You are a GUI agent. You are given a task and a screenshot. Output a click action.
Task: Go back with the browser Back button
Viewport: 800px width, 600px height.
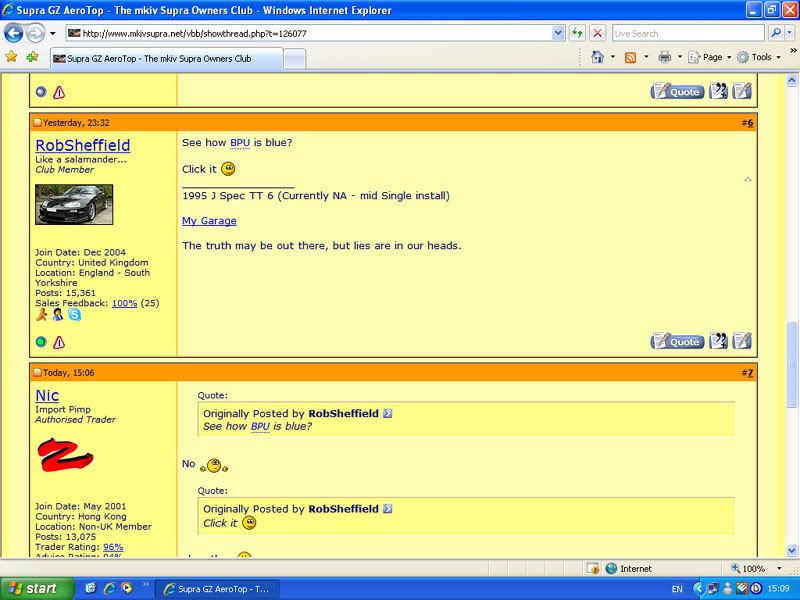click(x=14, y=34)
